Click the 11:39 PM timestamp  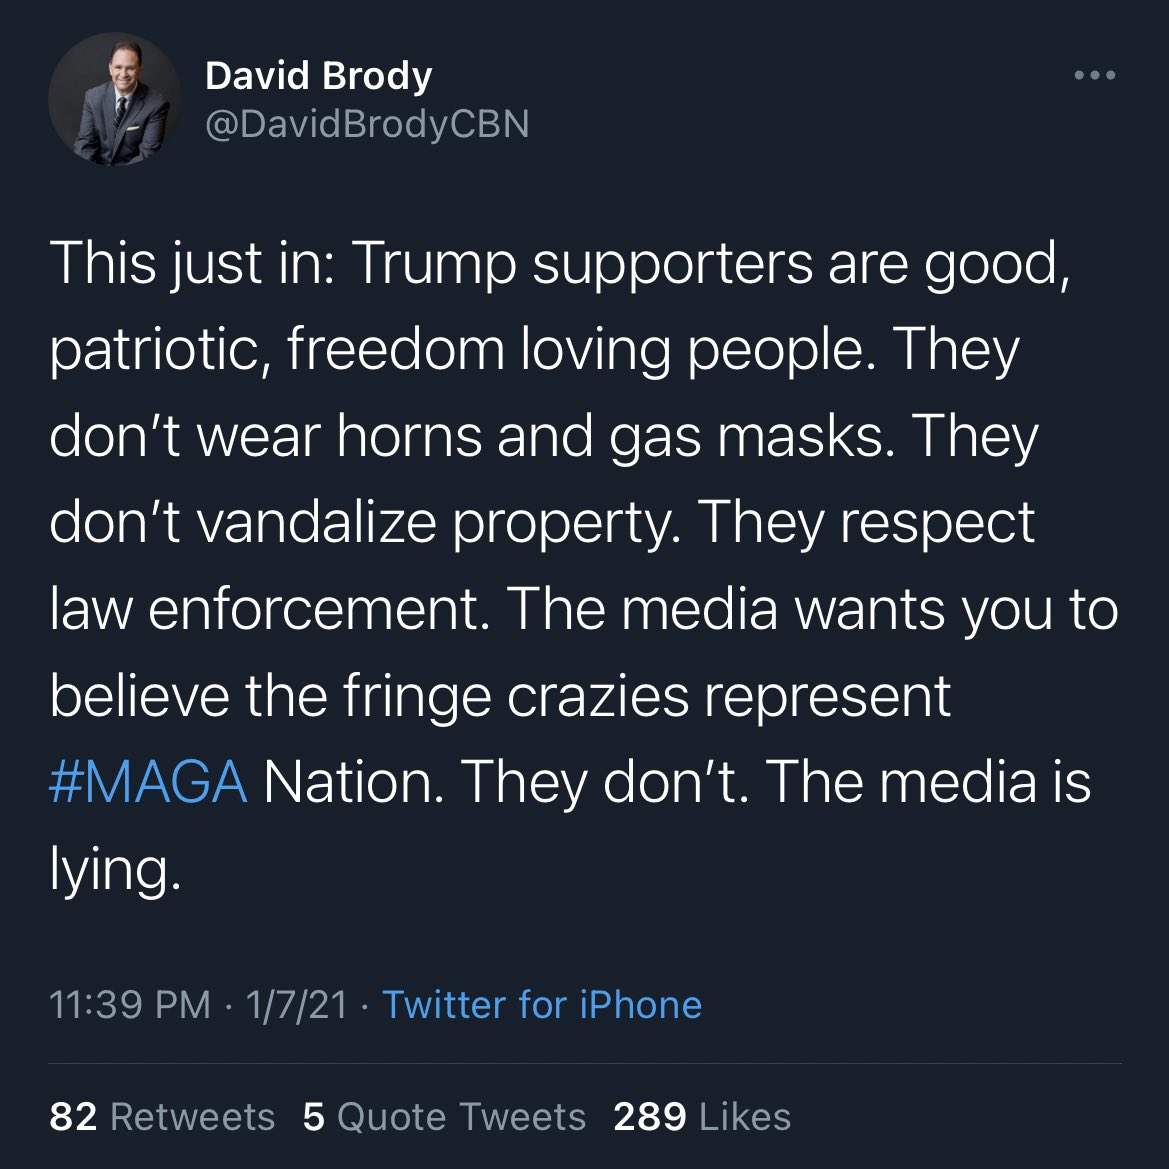coord(130,1004)
